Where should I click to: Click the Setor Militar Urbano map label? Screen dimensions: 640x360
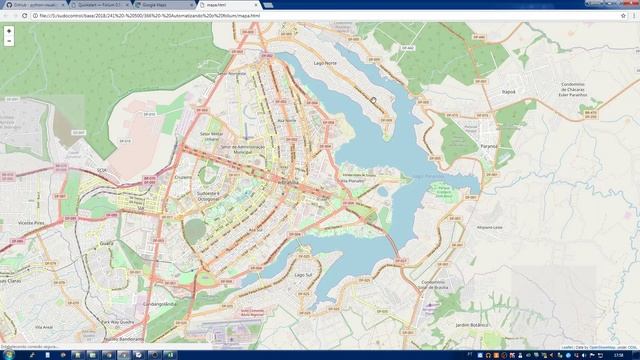coord(211,136)
